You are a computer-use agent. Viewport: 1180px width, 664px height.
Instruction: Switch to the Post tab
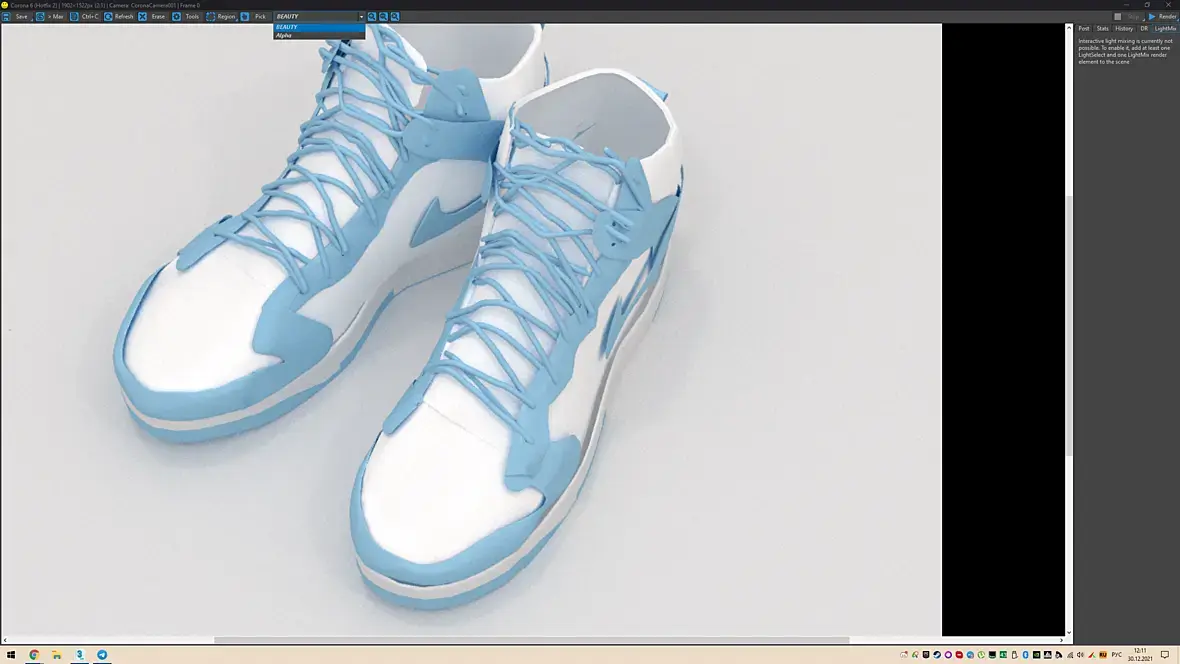[1084, 29]
